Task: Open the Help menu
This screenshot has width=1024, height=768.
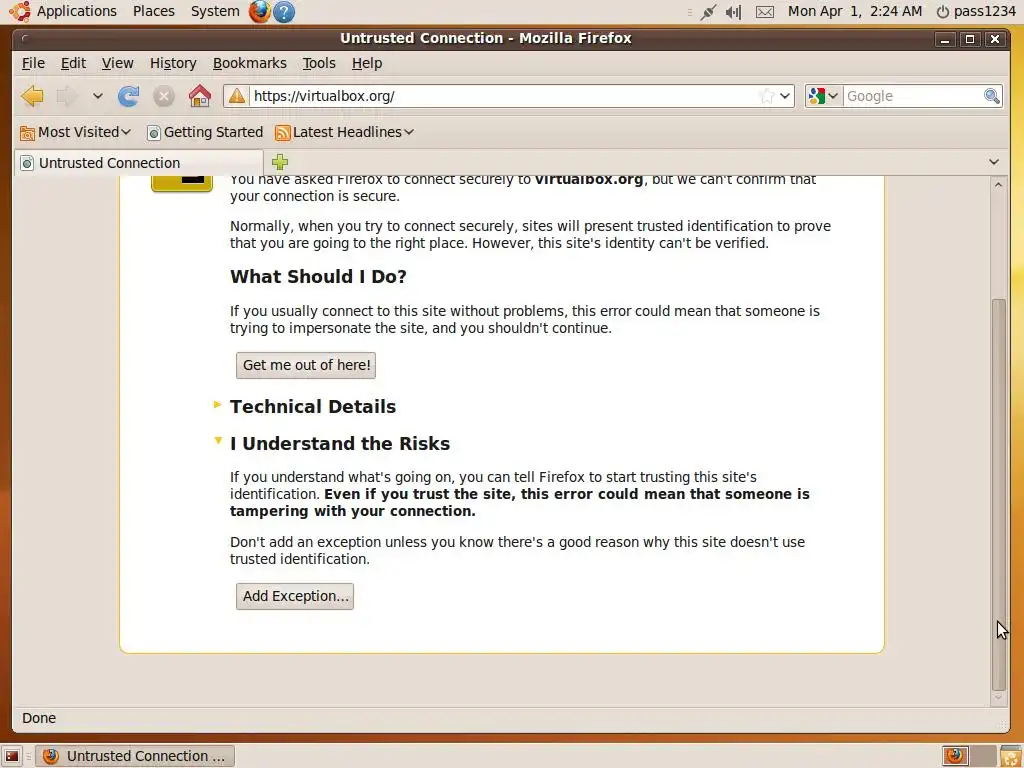Action: (367, 63)
